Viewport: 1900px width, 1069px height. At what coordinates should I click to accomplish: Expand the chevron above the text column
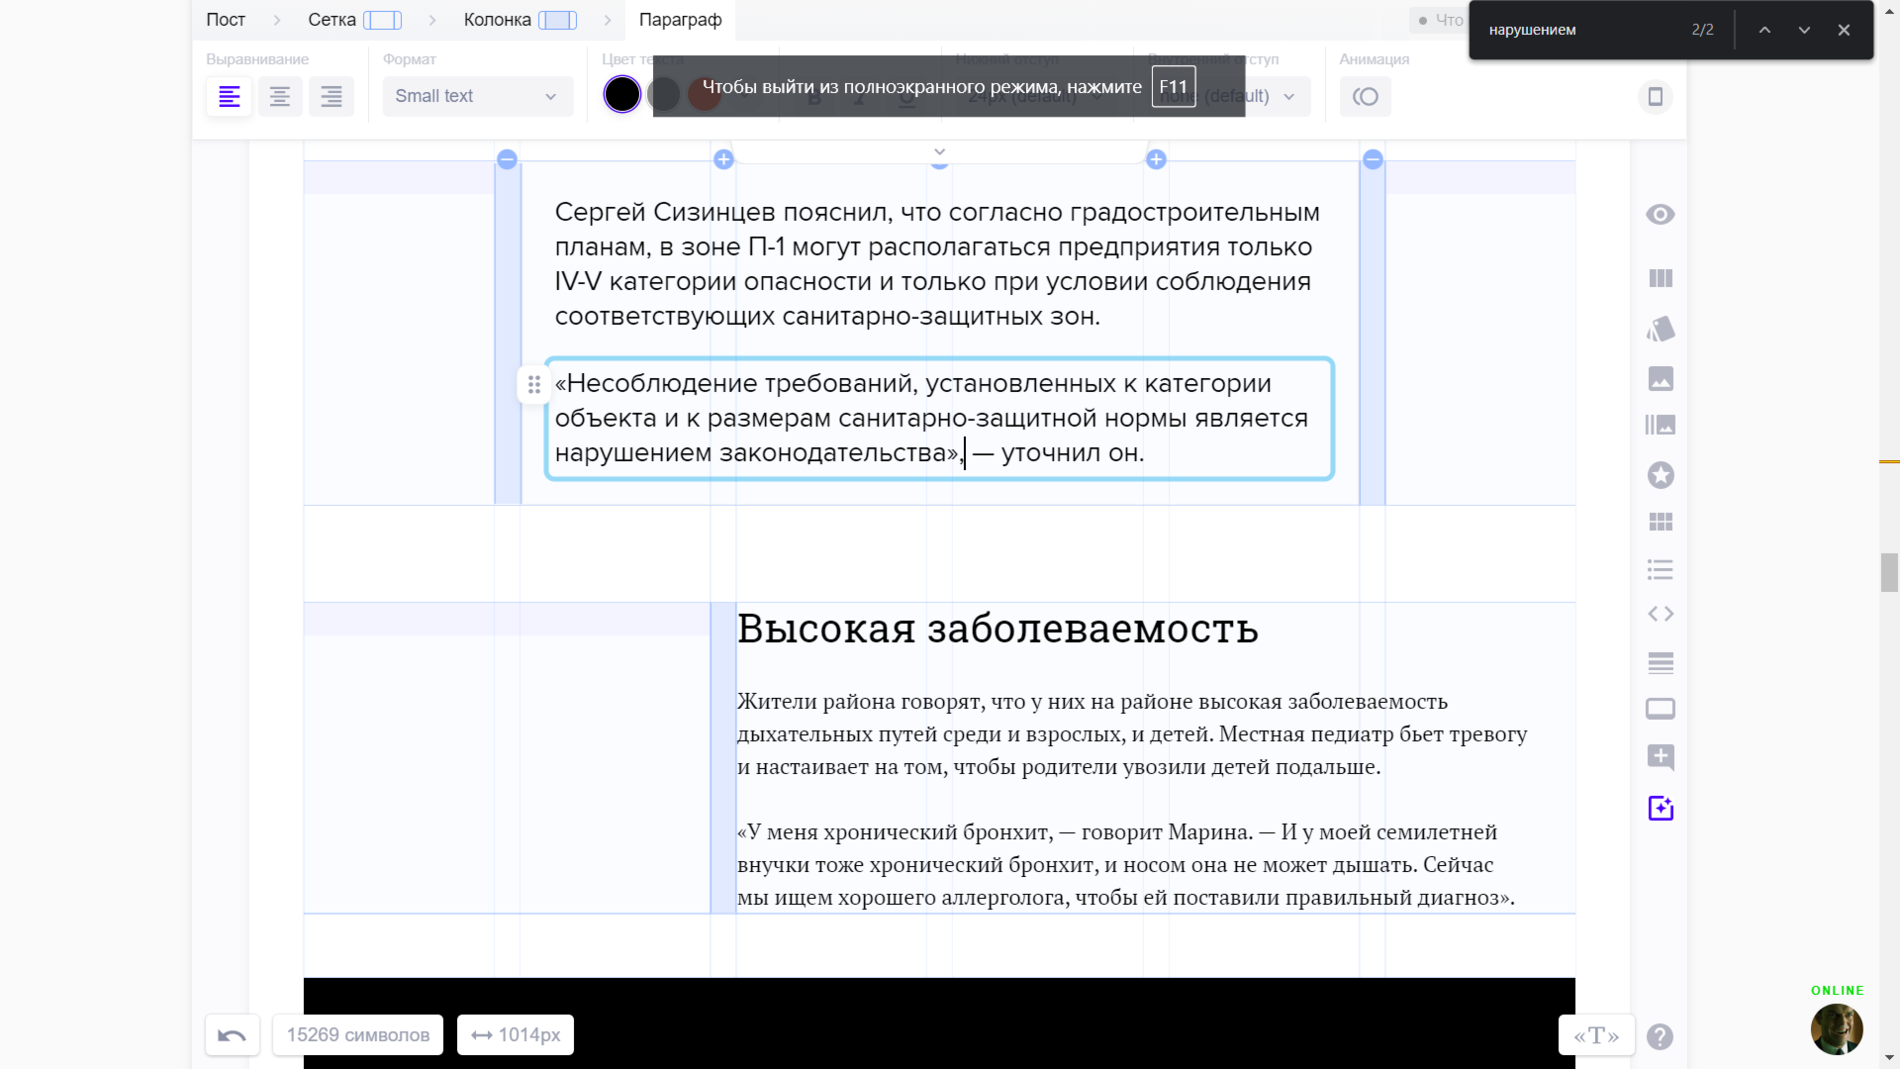click(x=939, y=153)
